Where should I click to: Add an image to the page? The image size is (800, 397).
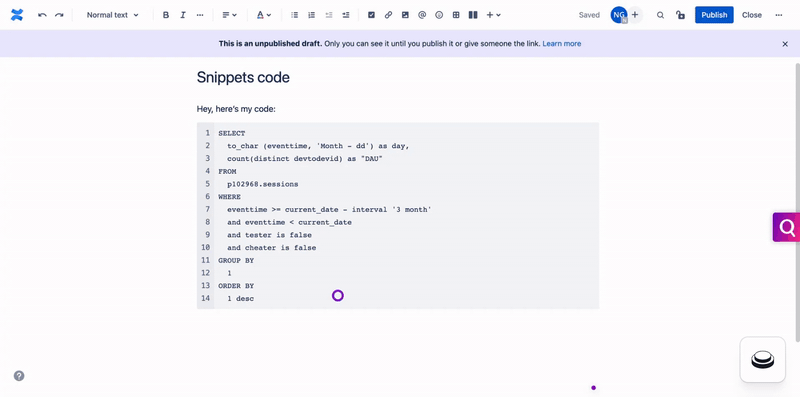(x=405, y=15)
